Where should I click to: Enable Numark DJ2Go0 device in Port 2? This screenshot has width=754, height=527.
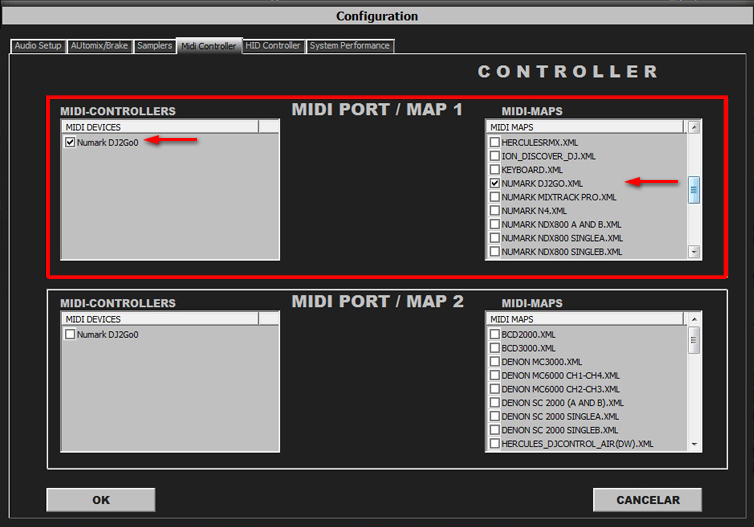point(70,335)
